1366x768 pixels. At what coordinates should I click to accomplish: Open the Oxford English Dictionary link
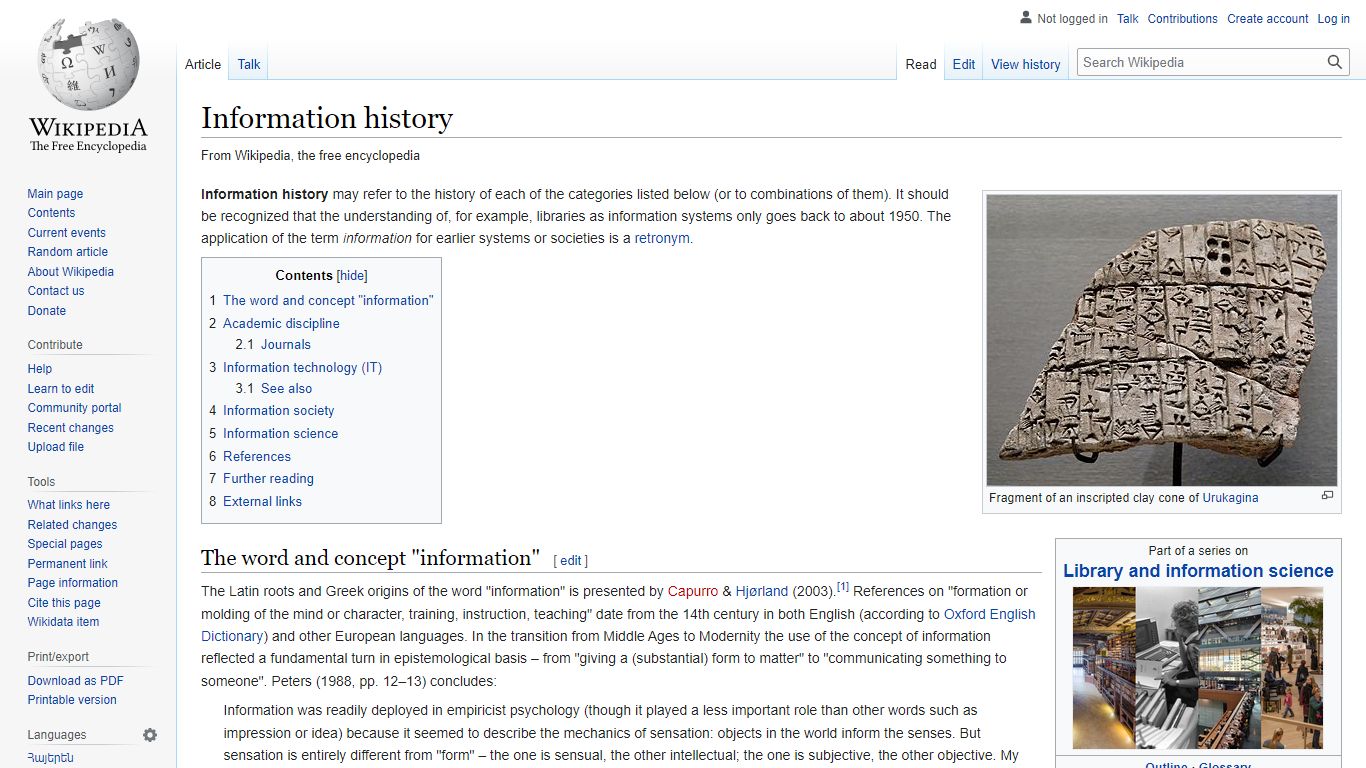(x=990, y=614)
